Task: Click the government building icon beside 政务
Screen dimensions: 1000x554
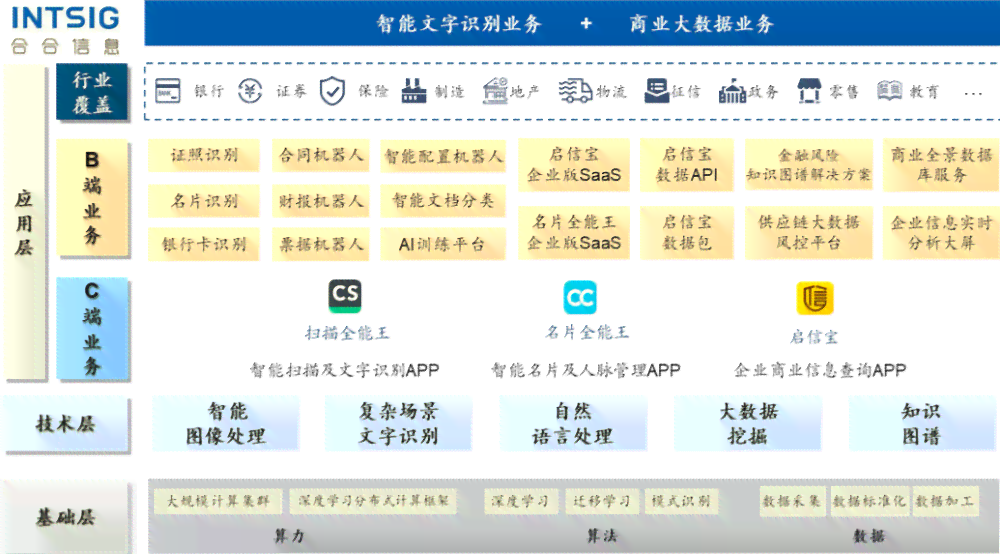Action: click(732, 91)
